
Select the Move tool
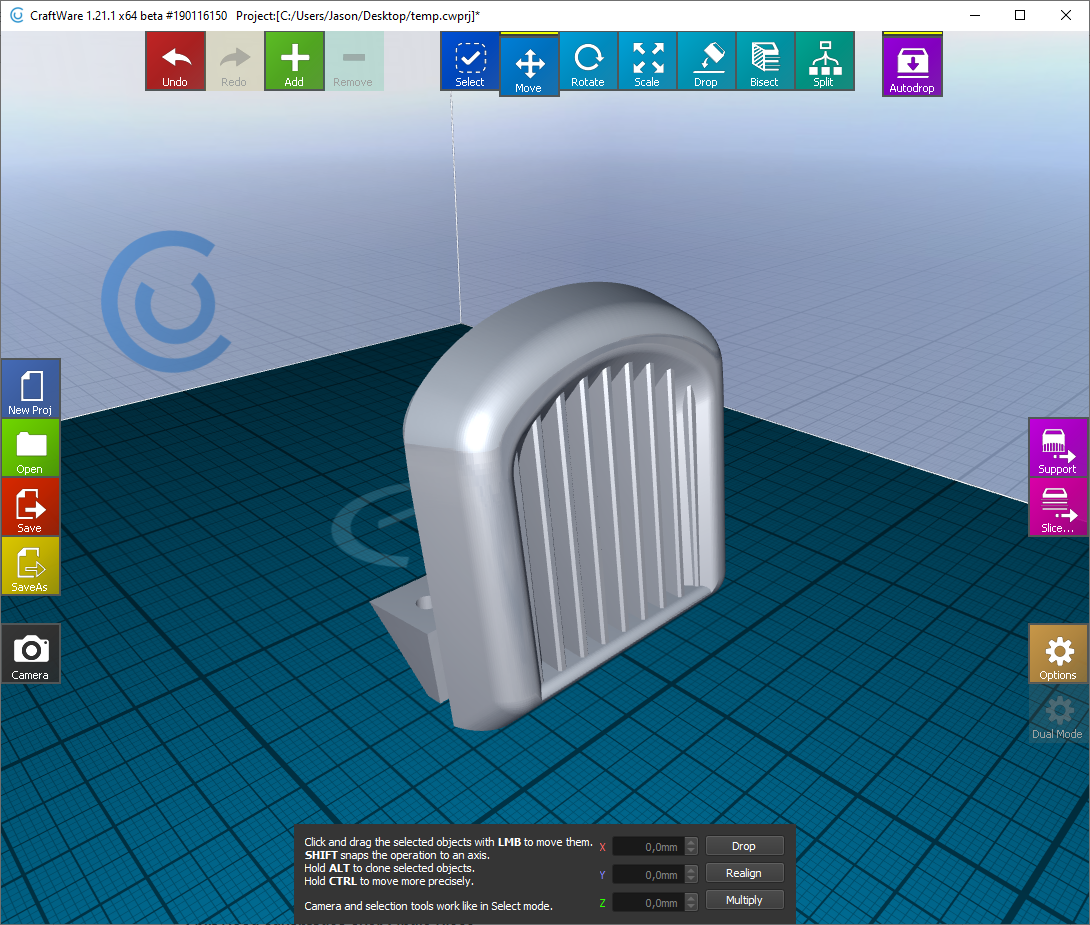[x=529, y=61]
